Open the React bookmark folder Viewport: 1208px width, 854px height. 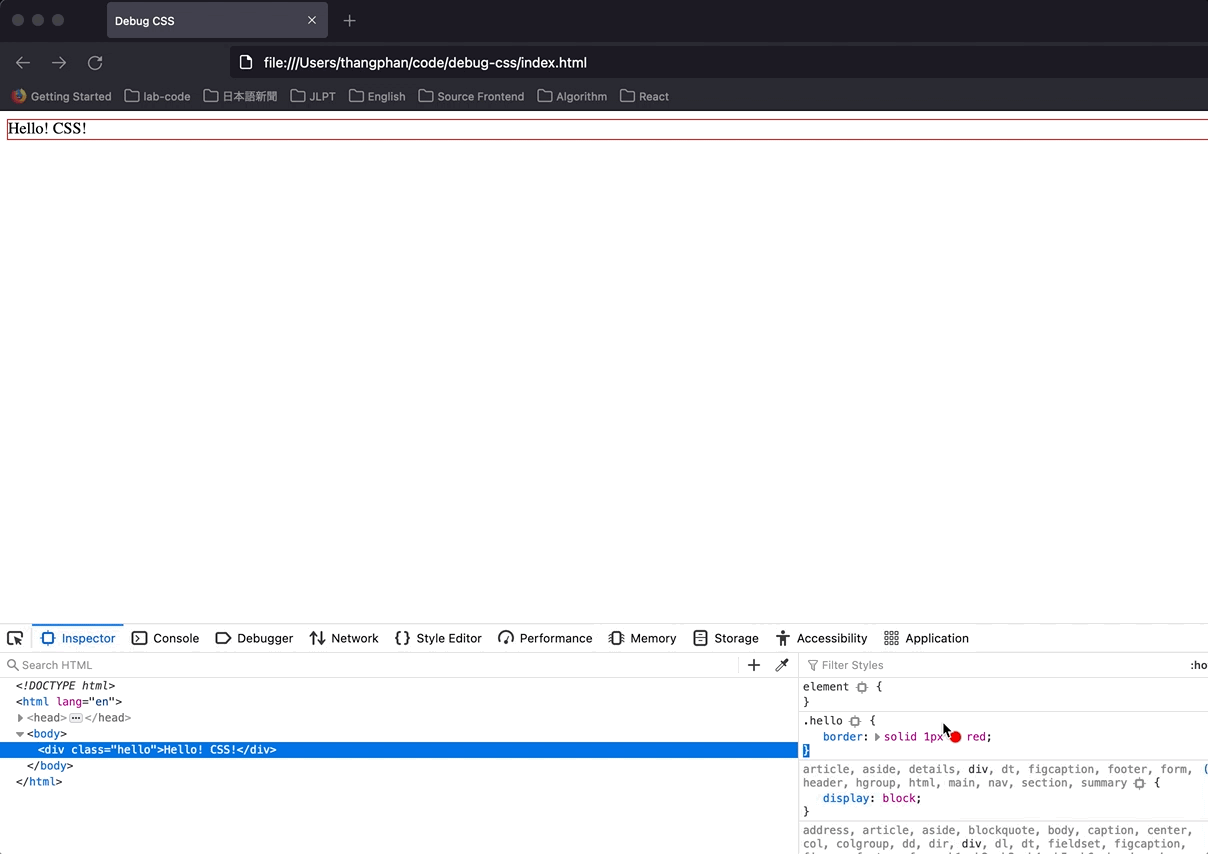tap(644, 96)
